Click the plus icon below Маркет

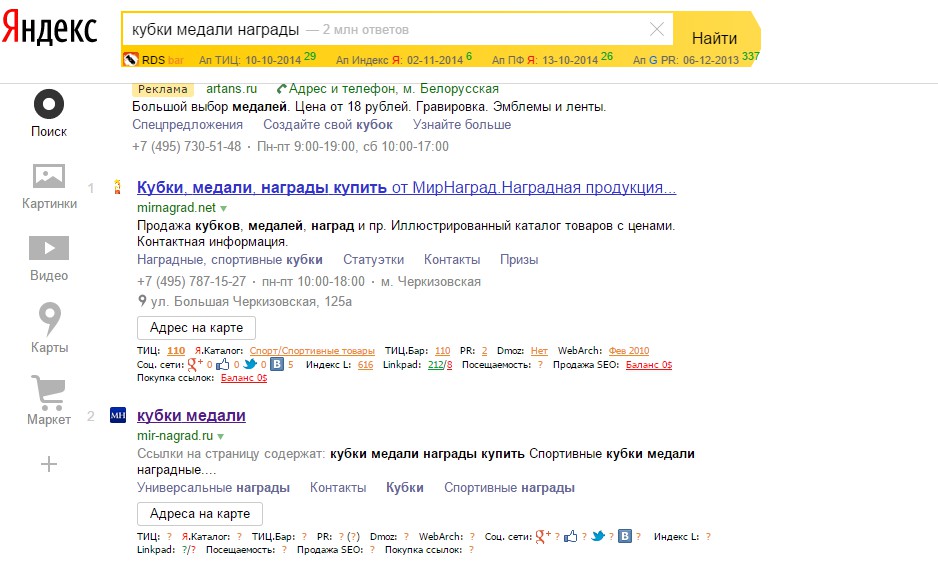click(49, 464)
